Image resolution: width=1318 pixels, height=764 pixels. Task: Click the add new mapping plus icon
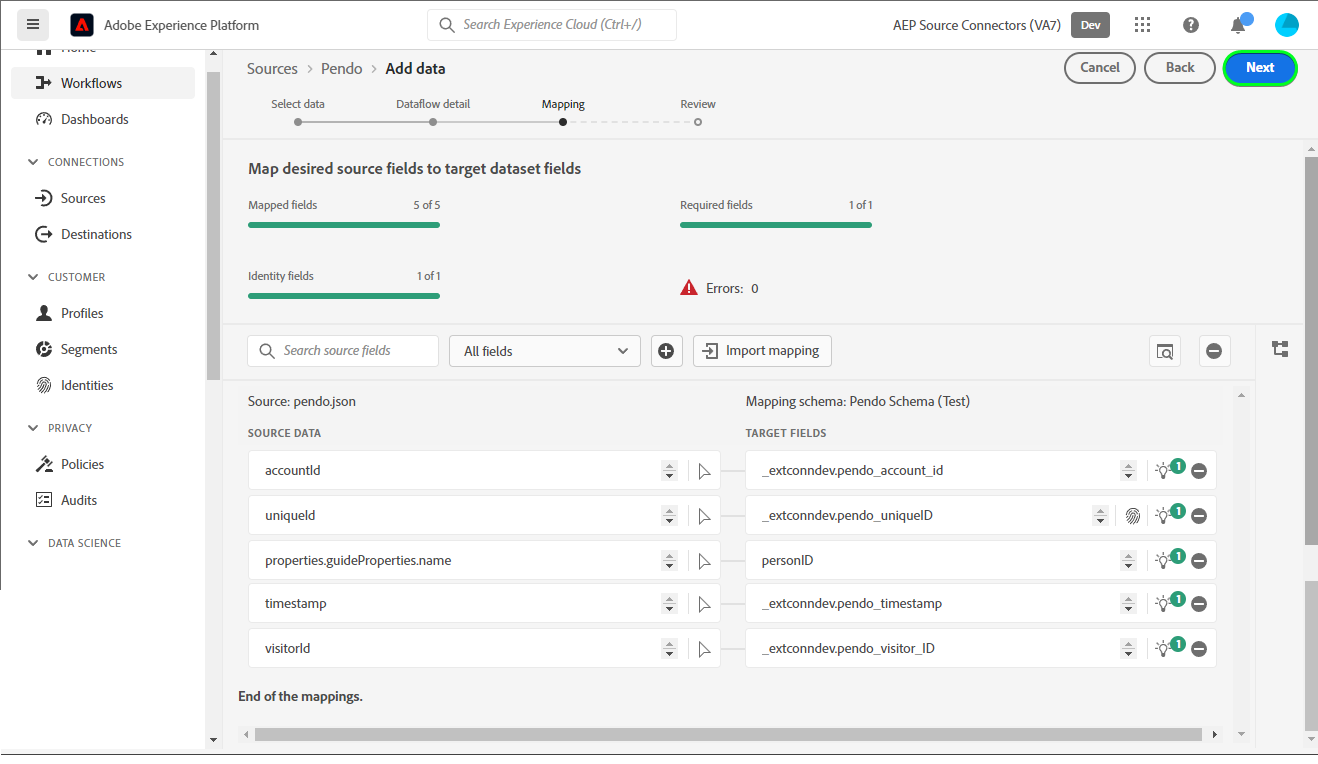[667, 351]
